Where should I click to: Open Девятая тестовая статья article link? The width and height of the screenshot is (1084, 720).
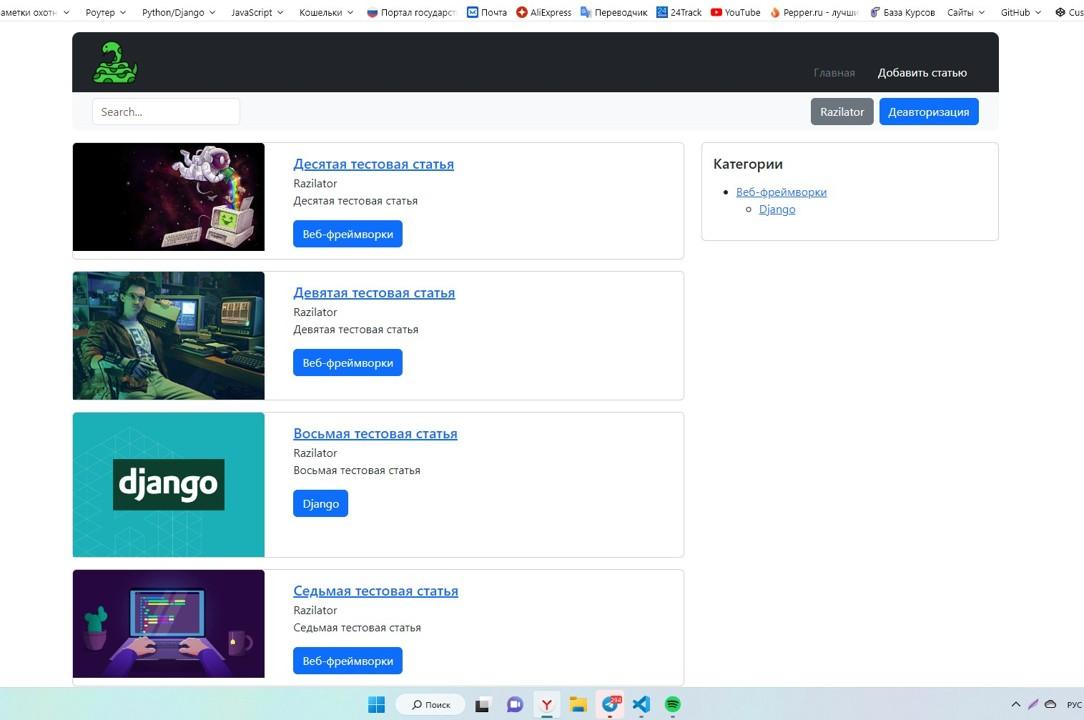(x=374, y=293)
